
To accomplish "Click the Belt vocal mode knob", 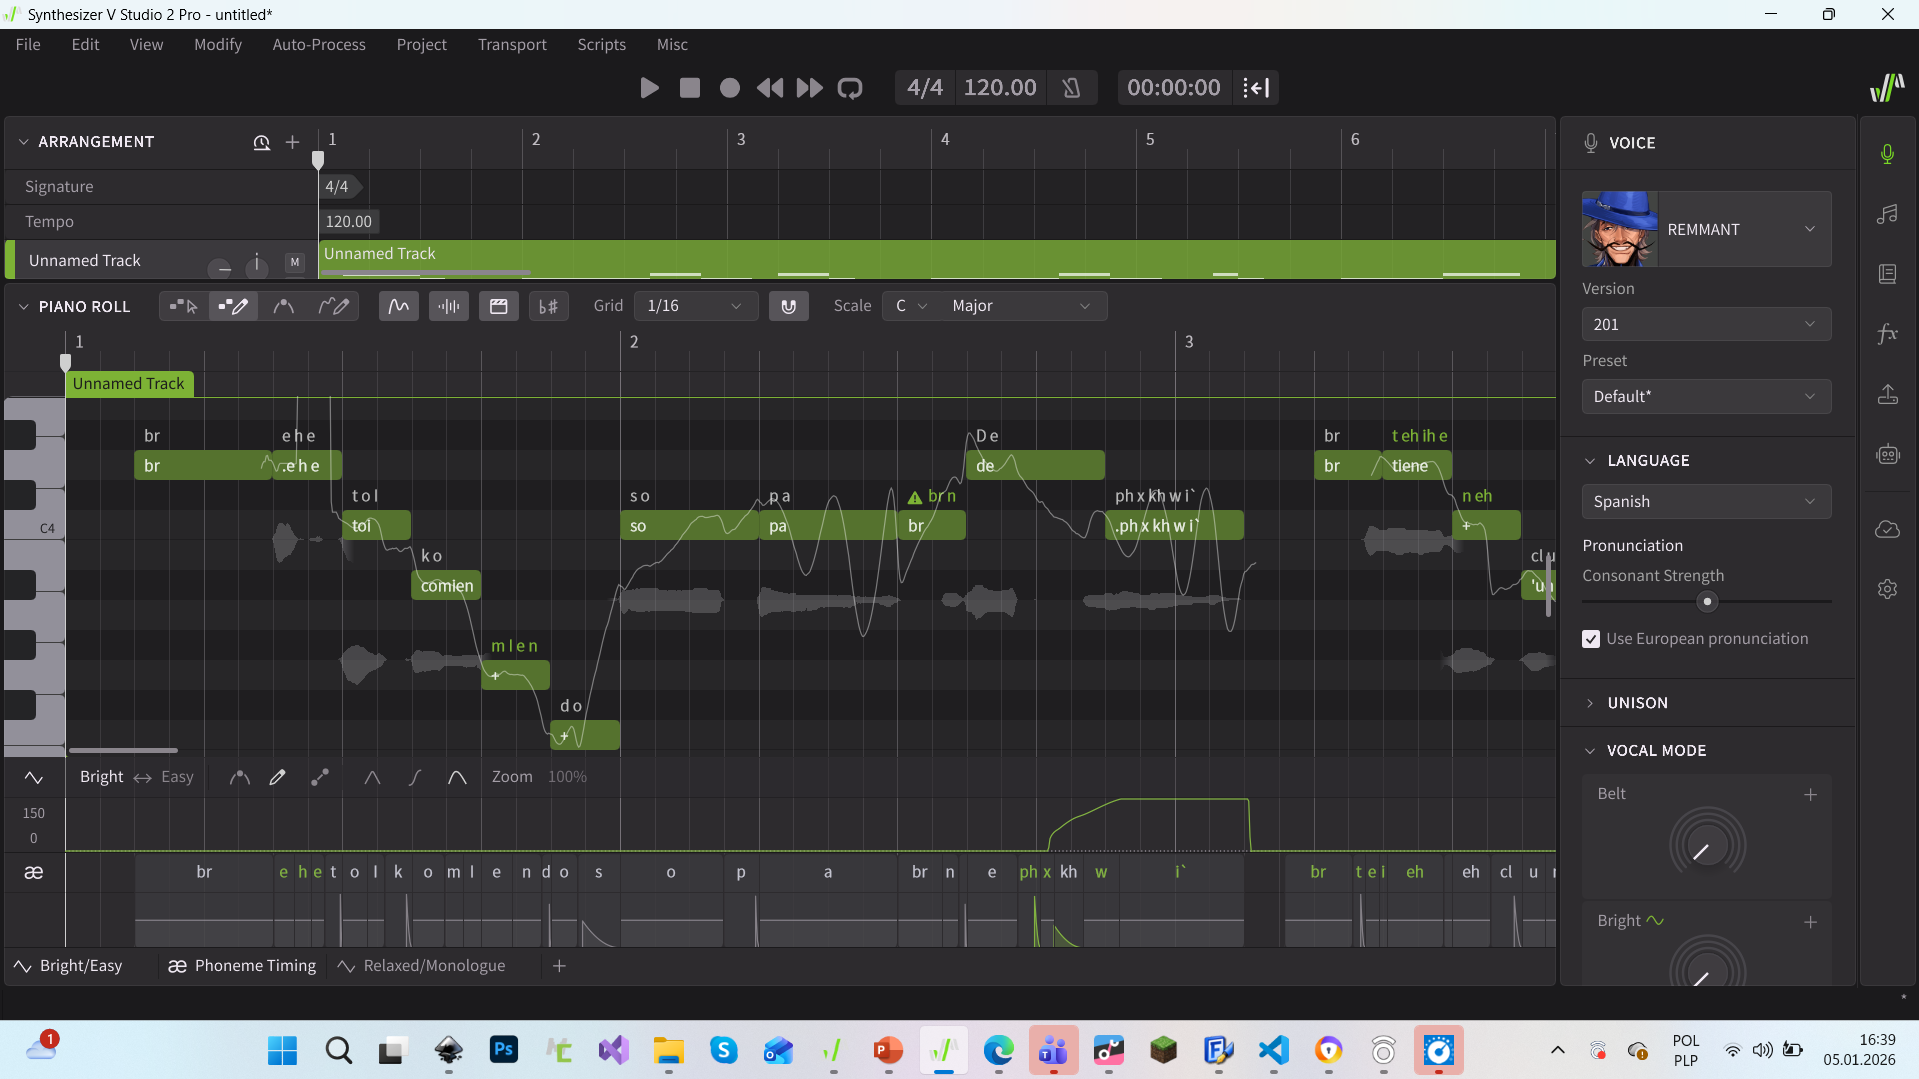I will click(1707, 846).
